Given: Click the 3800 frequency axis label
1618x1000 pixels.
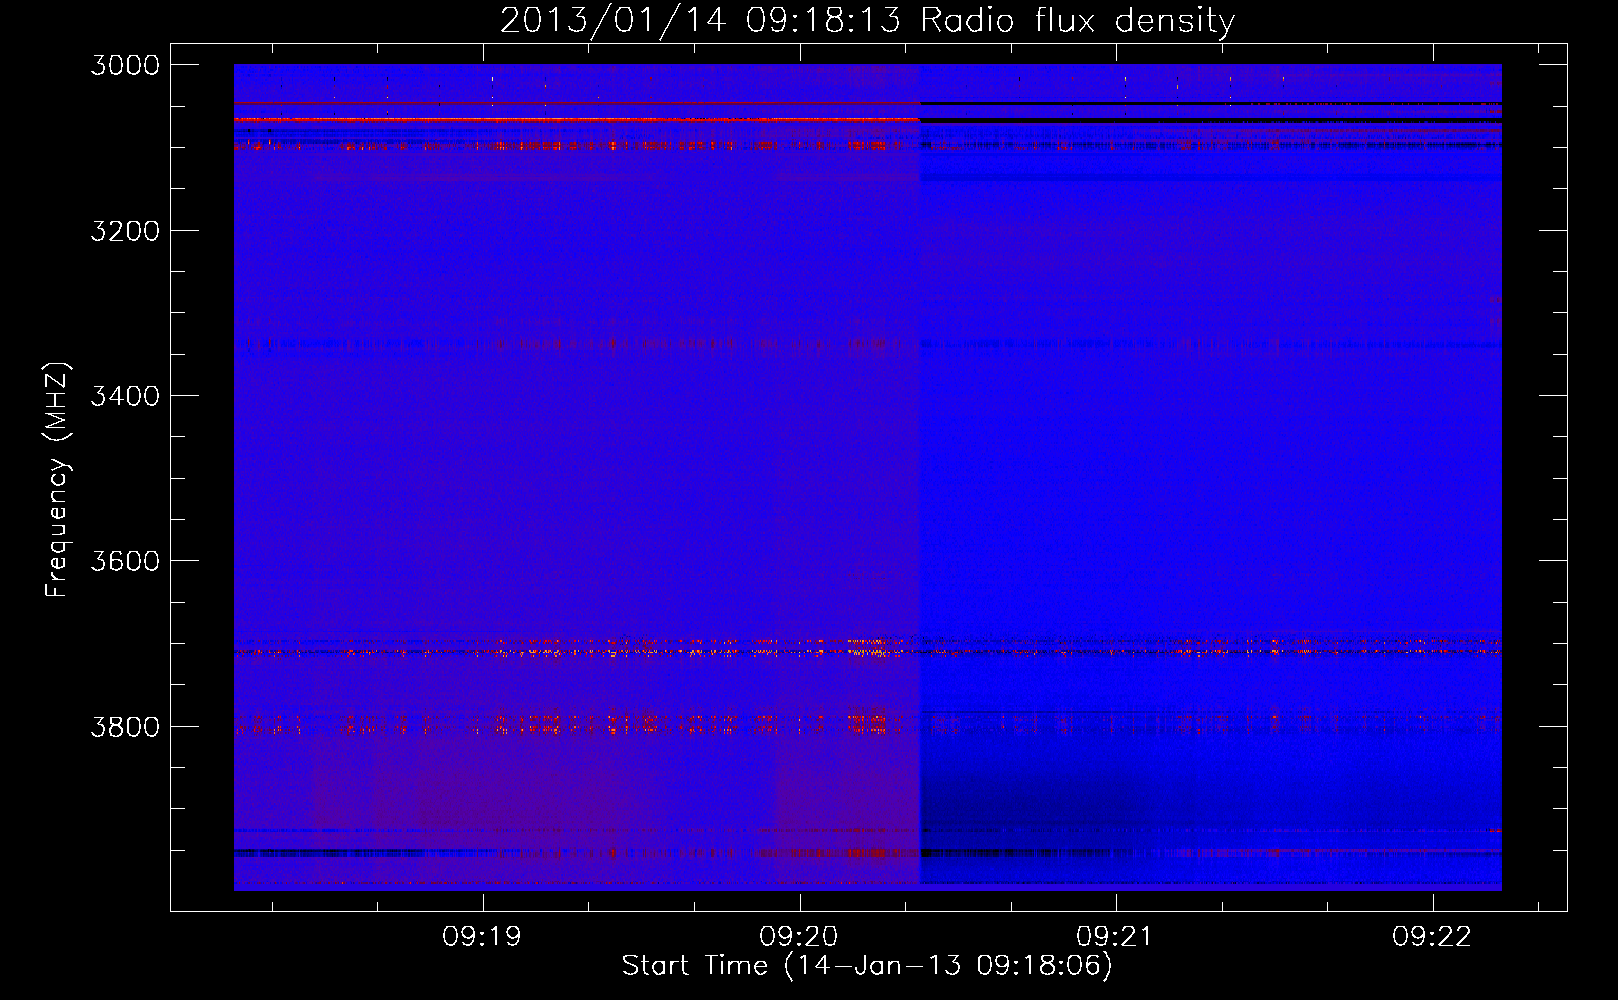Looking at the screenshot, I should pos(125,726).
